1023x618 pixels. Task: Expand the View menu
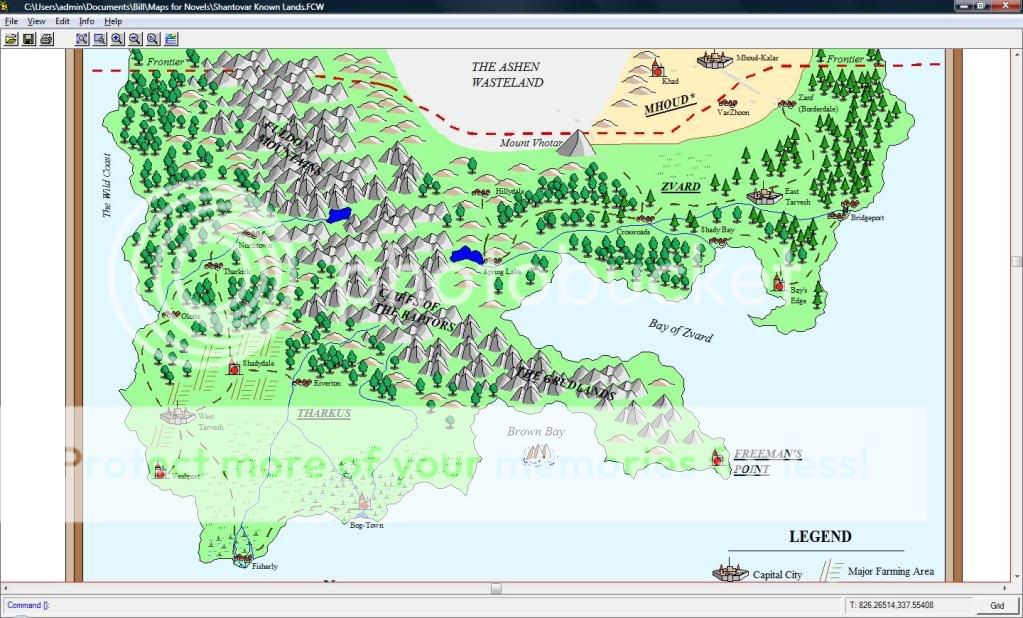pyautogui.click(x=36, y=21)
